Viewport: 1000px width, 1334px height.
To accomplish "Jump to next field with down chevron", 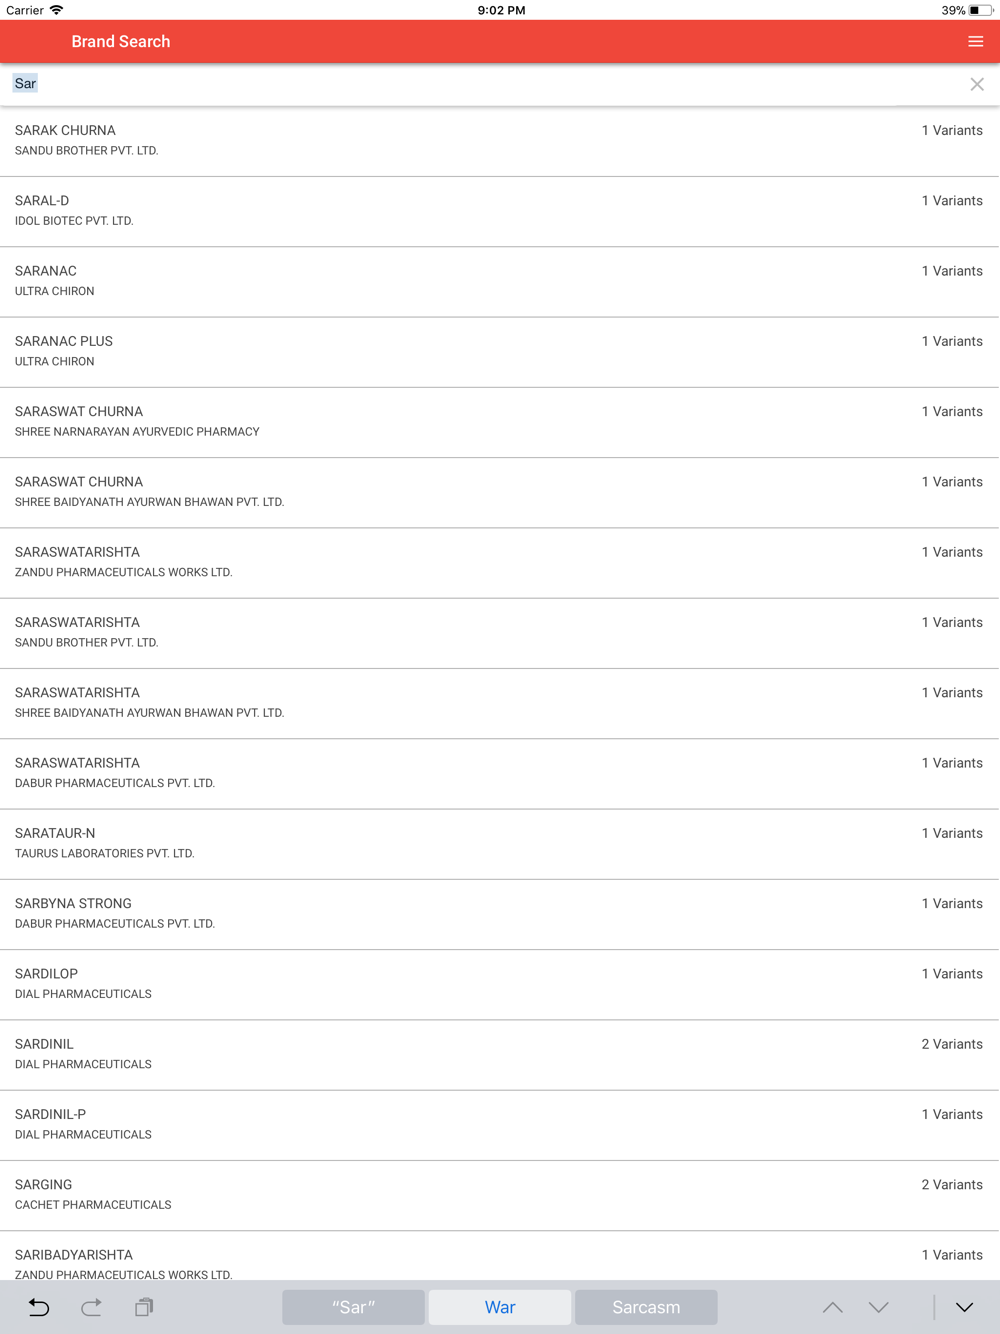I will (x=879, y=1307).
